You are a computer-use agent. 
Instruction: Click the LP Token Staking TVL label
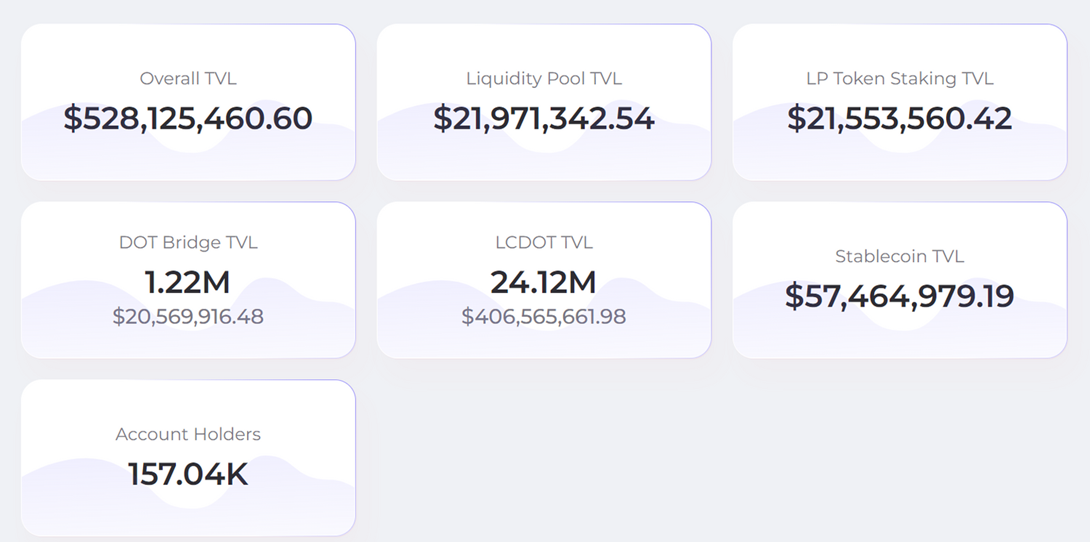(x=900, y=78)
